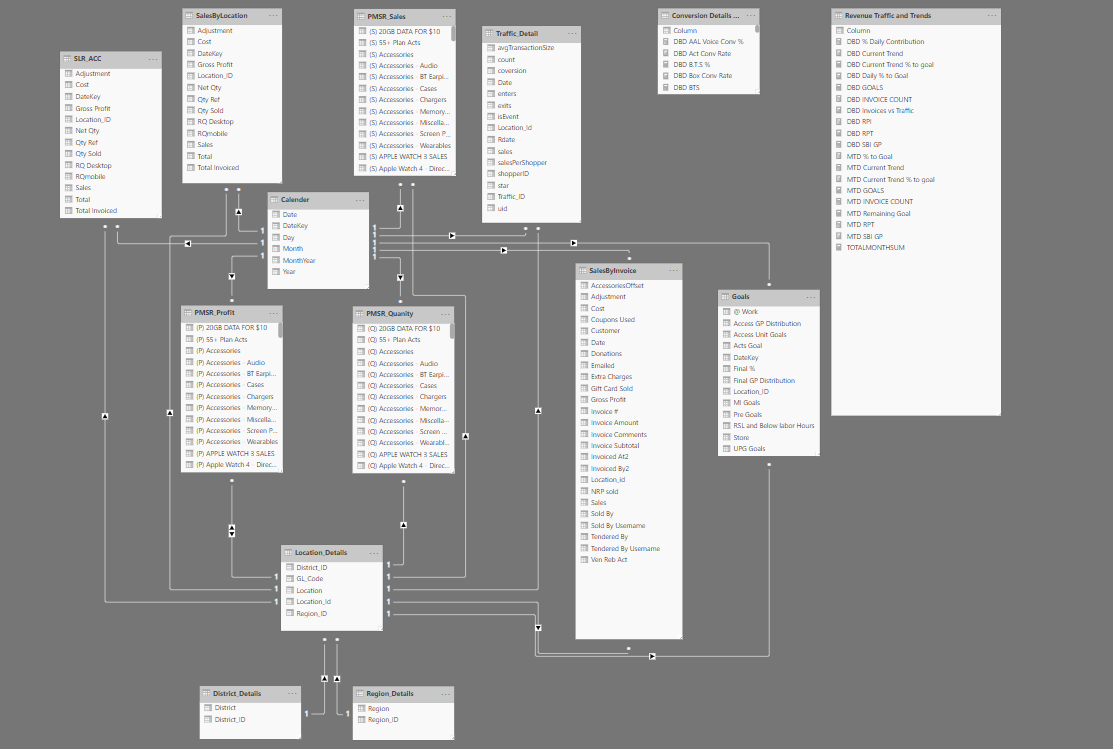Click the scrollbar in PMSR_Profit table

280,330
